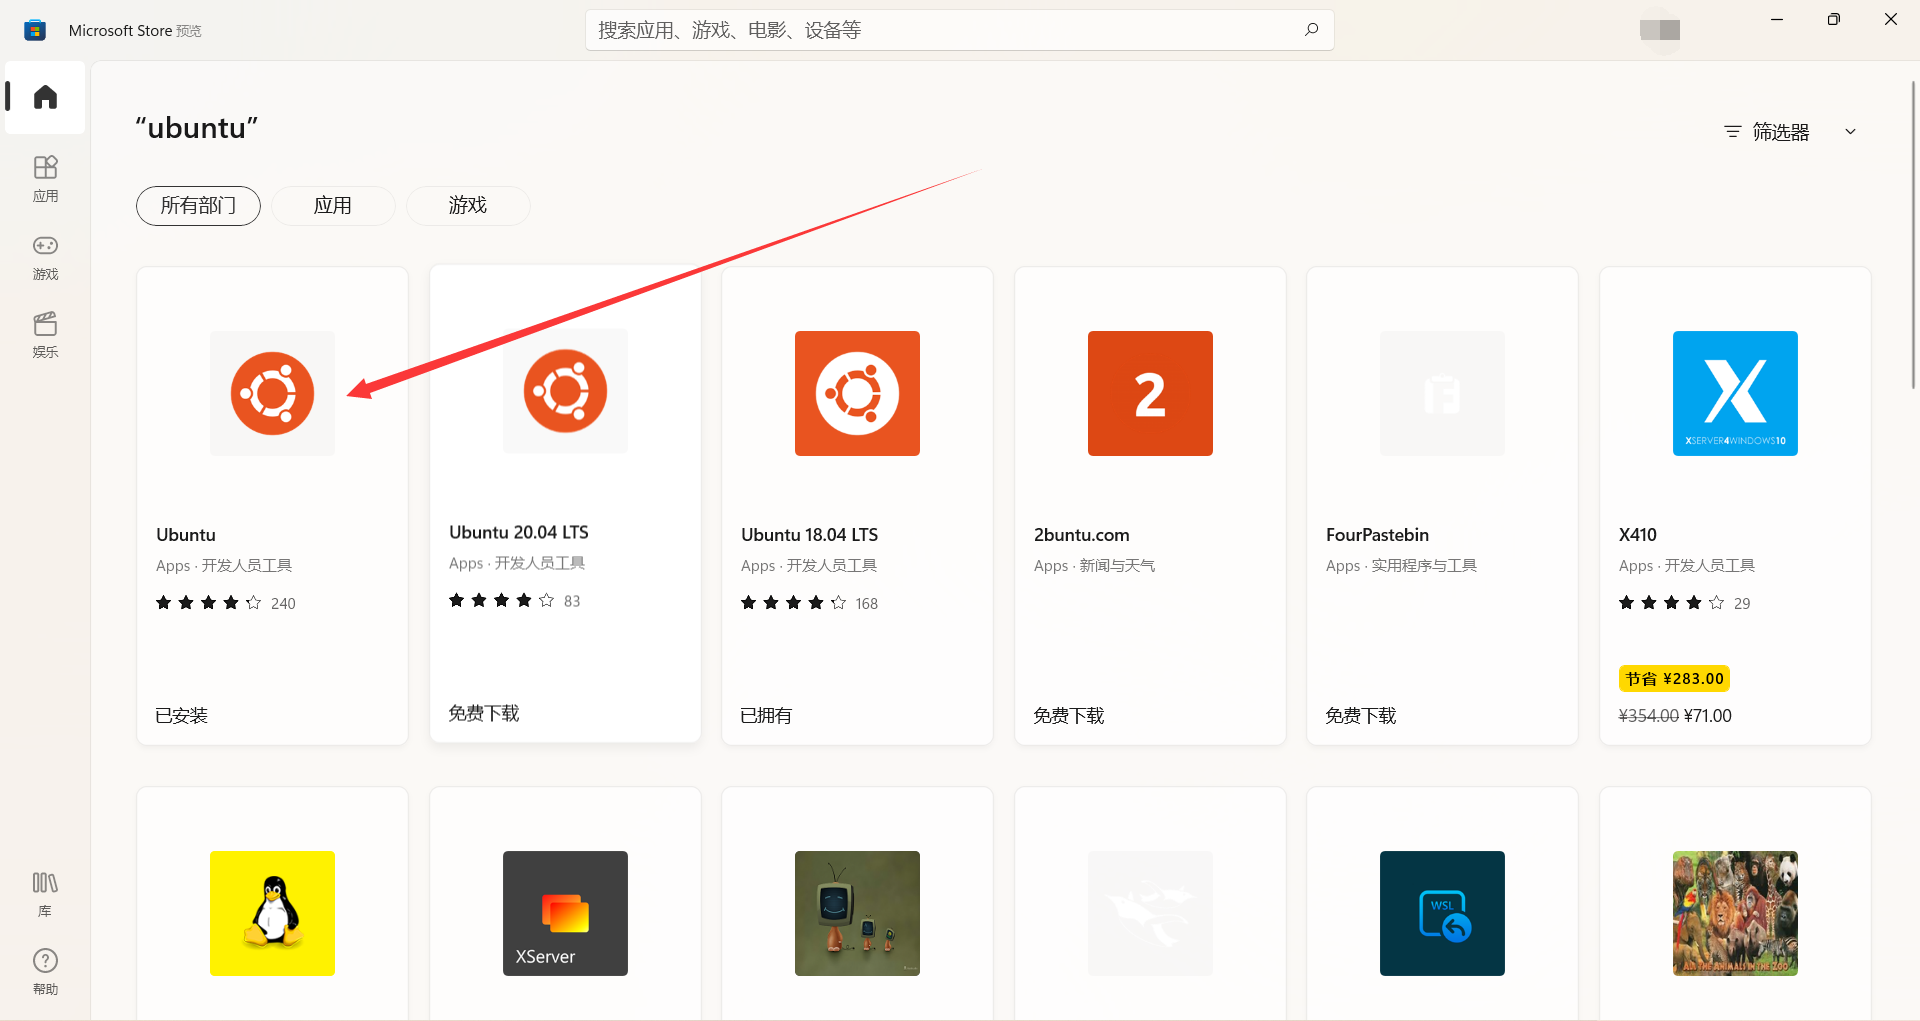Image resolution: width=1920 pixels, height=1021 pixels.
Task: Open 帮助 (Help) in sidebar
Action: tap(45, 972)
